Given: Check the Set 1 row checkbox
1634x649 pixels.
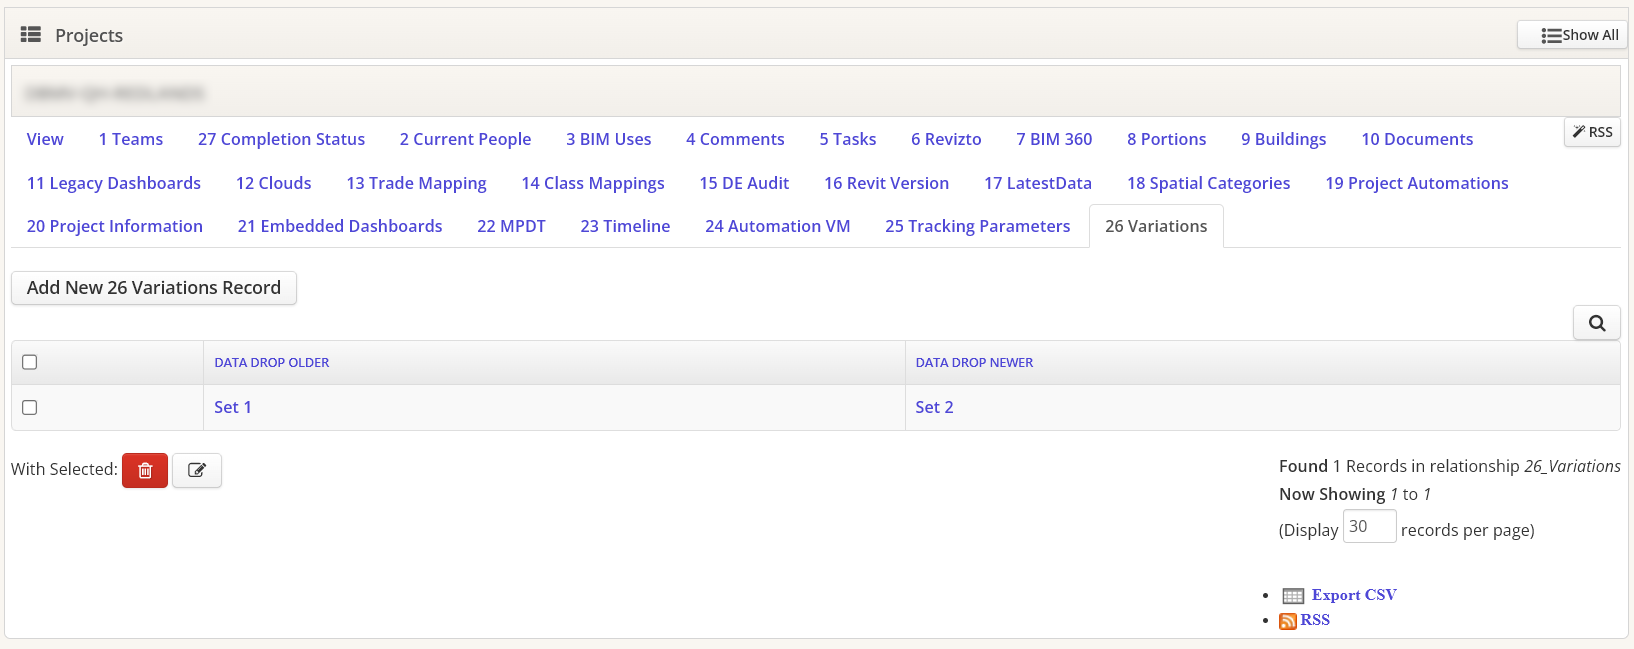Looking at the screenshot, I should coord(30,407).
